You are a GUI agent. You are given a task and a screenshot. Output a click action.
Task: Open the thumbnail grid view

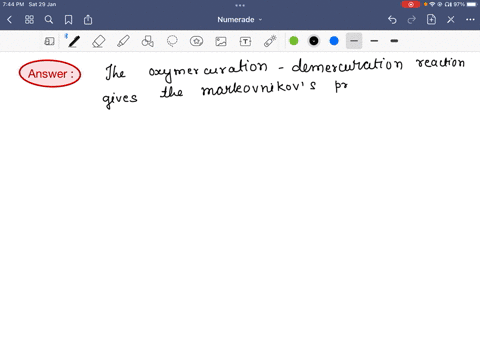(29, 20)
